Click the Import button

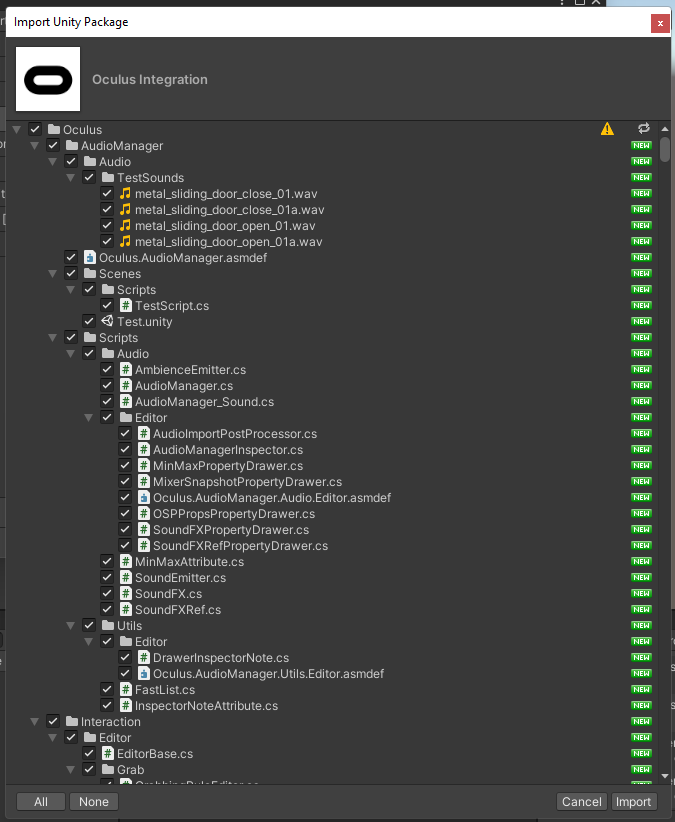pos(634,802)
